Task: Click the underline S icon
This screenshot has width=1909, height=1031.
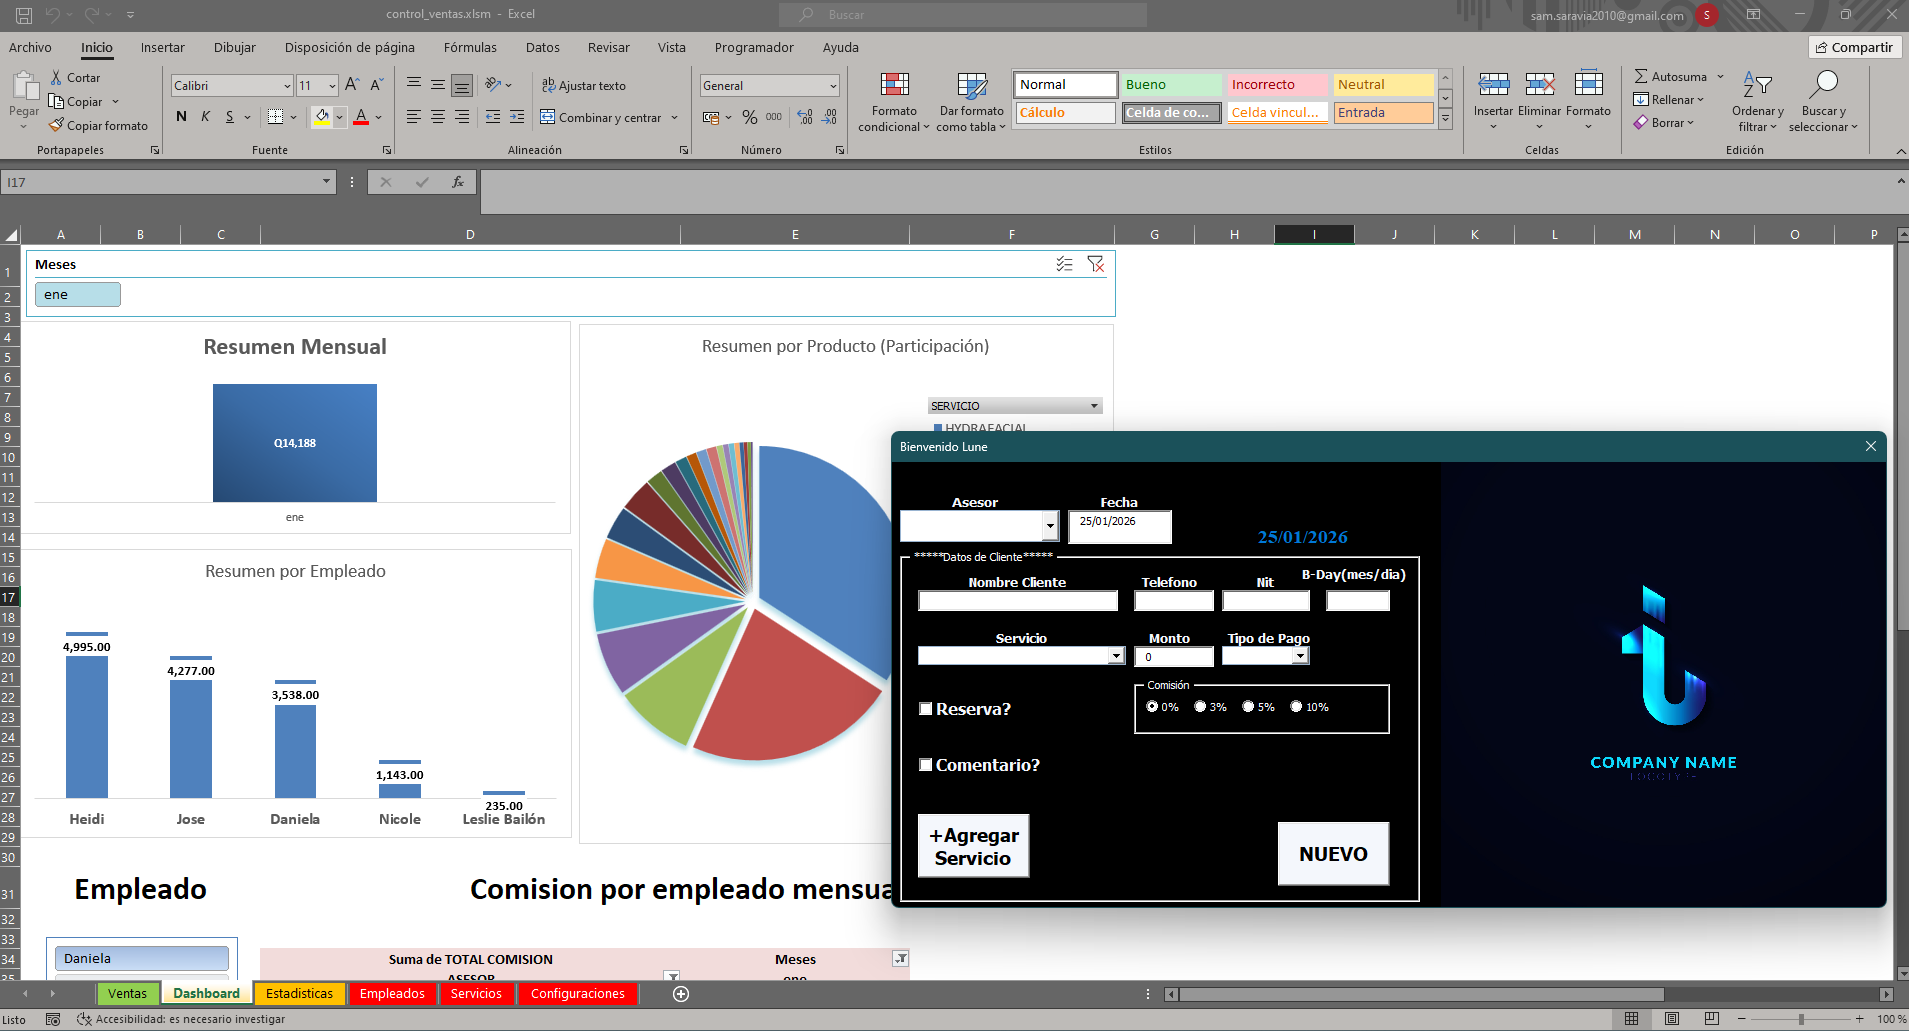Action: point(229,116)
